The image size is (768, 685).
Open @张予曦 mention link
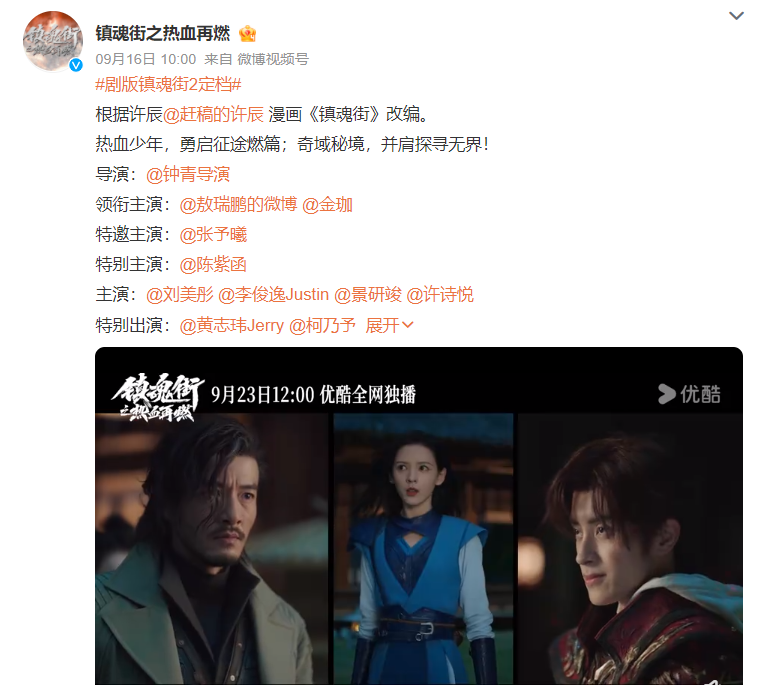(x=213, y=235)
